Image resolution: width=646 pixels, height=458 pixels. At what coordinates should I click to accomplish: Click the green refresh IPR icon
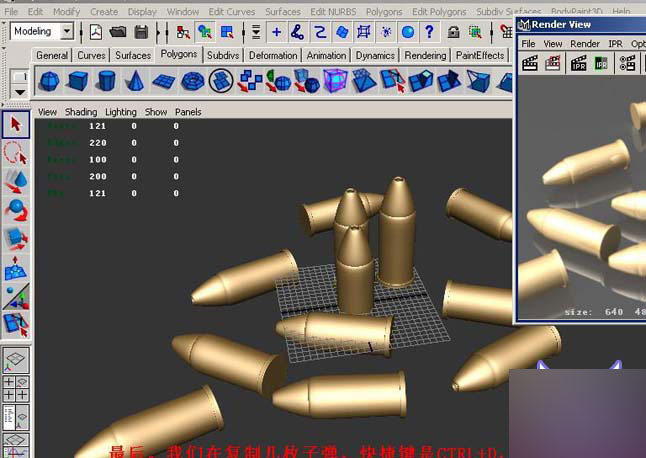pos(601,63)
